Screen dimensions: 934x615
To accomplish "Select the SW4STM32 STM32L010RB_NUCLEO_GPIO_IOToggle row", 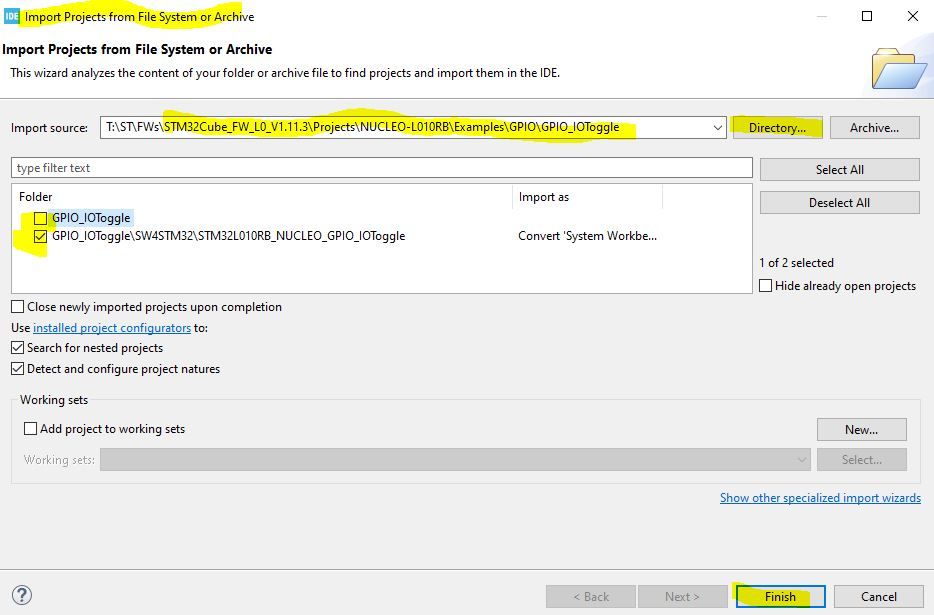I will point(381,236).
